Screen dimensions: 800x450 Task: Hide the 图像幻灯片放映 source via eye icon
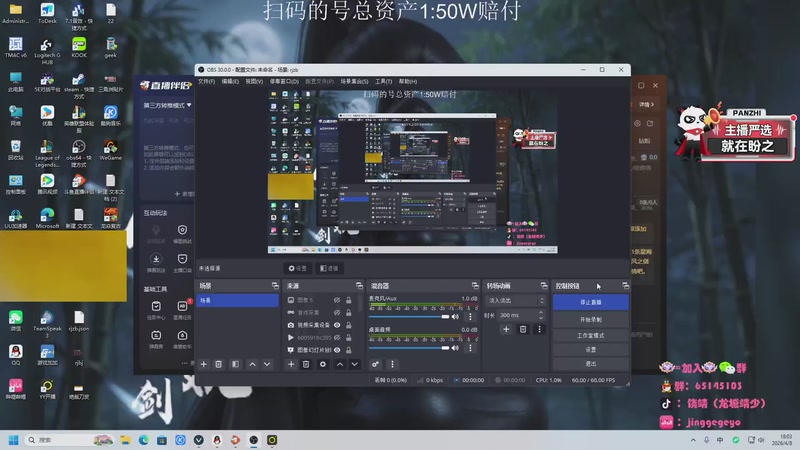tap(337, 350)
